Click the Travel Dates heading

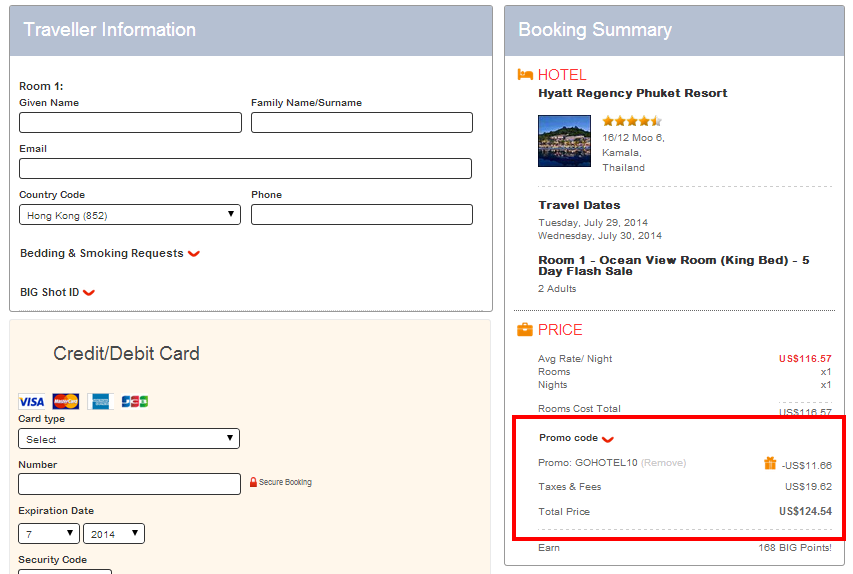579,205
